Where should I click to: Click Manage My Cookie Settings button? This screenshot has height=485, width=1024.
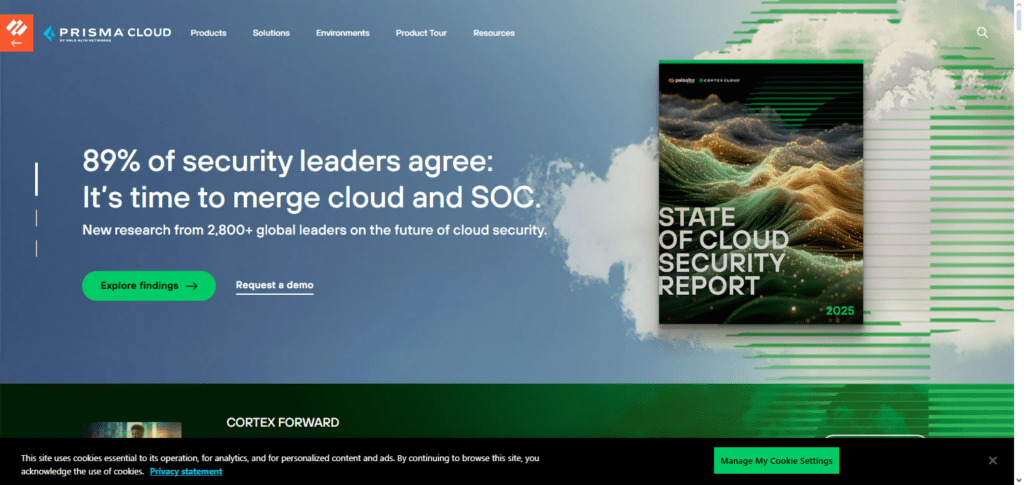pos(776,461)
